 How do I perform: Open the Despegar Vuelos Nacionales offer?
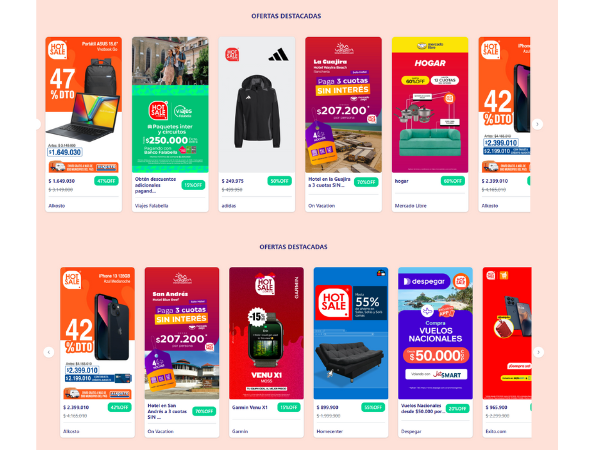[x=435, y=333]
